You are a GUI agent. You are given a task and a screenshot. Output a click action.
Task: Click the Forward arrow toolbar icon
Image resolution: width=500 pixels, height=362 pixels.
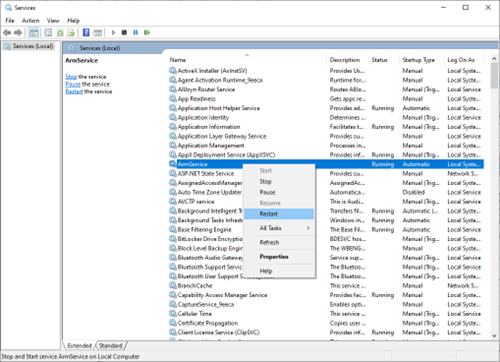(x=18, y=32)
